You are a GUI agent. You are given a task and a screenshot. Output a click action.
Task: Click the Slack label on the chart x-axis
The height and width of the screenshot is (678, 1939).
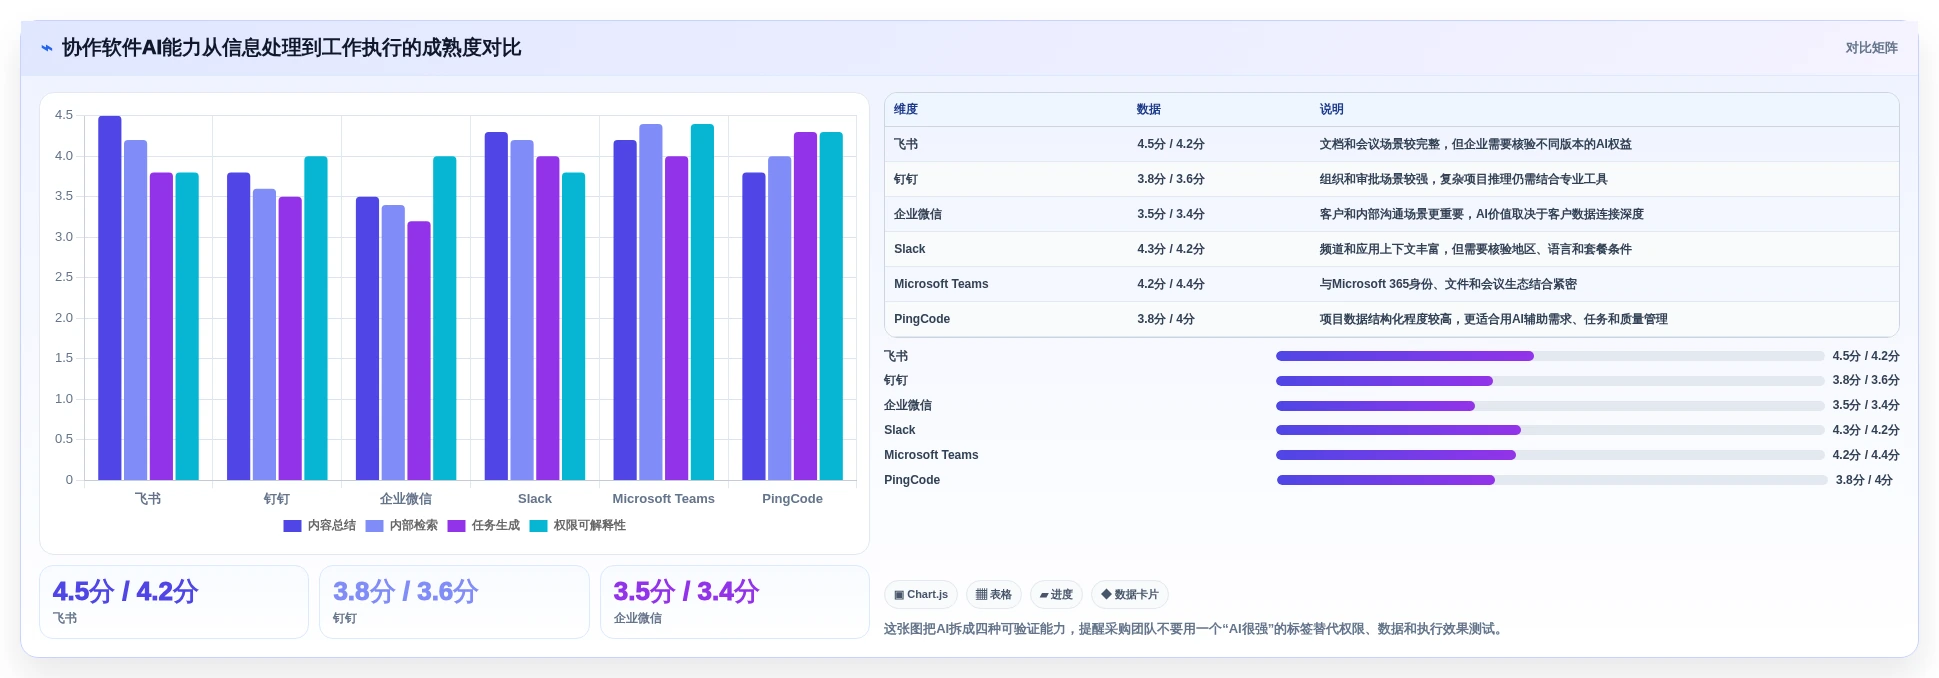(535, 499)
